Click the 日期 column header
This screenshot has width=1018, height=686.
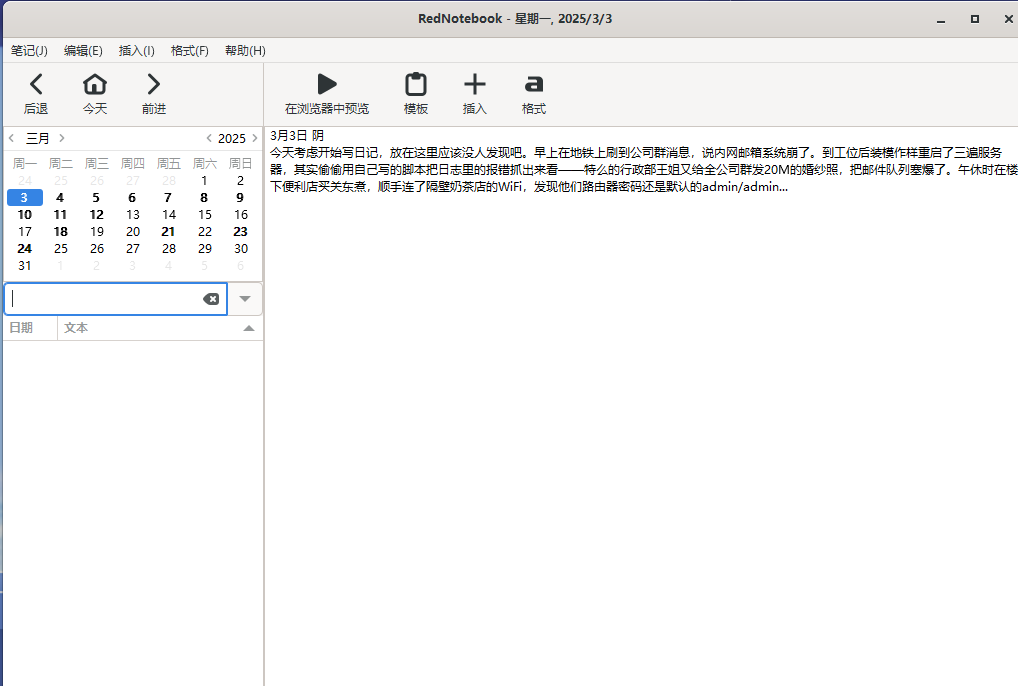(x=30, y=328)
